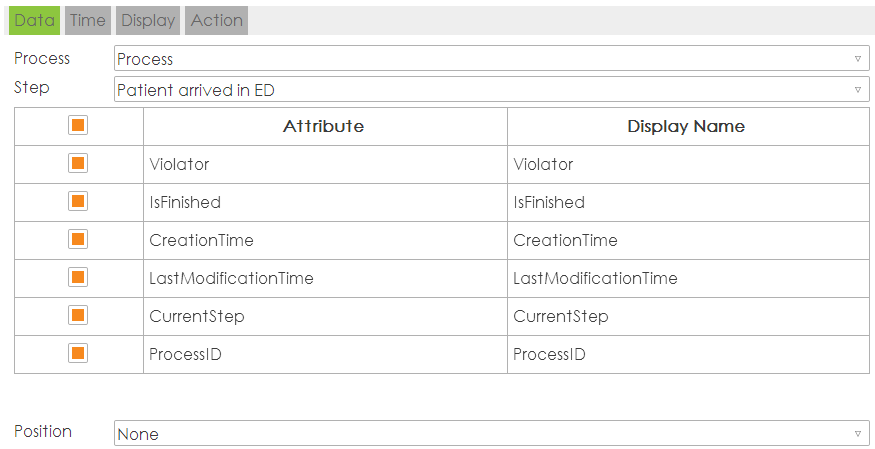Toggle the LastModificationTime checkbox

[78, 278]
